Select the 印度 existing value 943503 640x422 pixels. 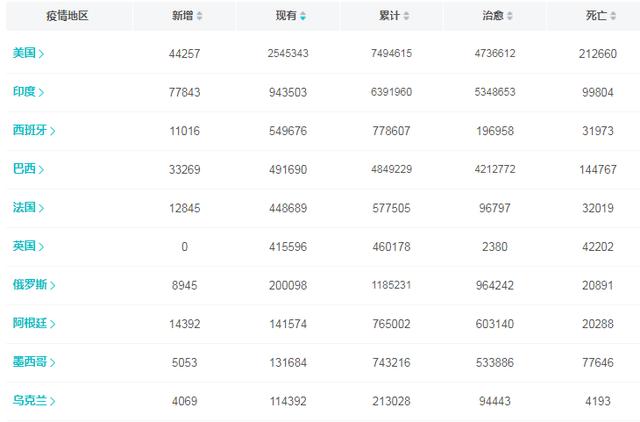tap(288, 92)
